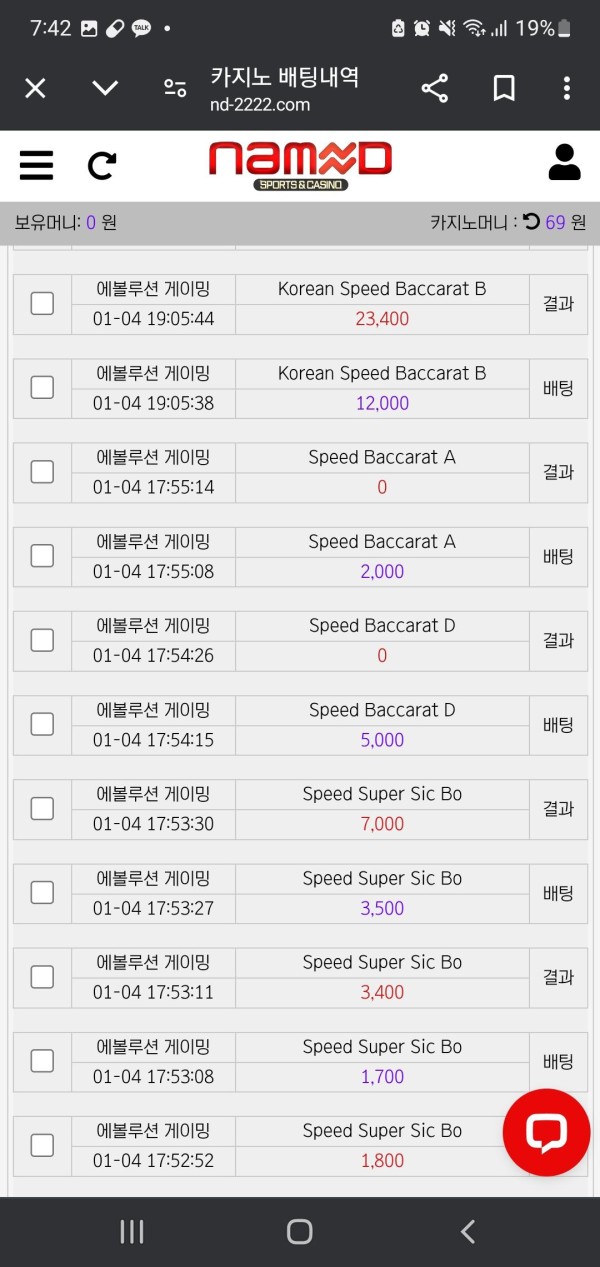Bookmark this page with the bookmark icon
This screenshot has height=1267, width=600.
tap(504, 89)
